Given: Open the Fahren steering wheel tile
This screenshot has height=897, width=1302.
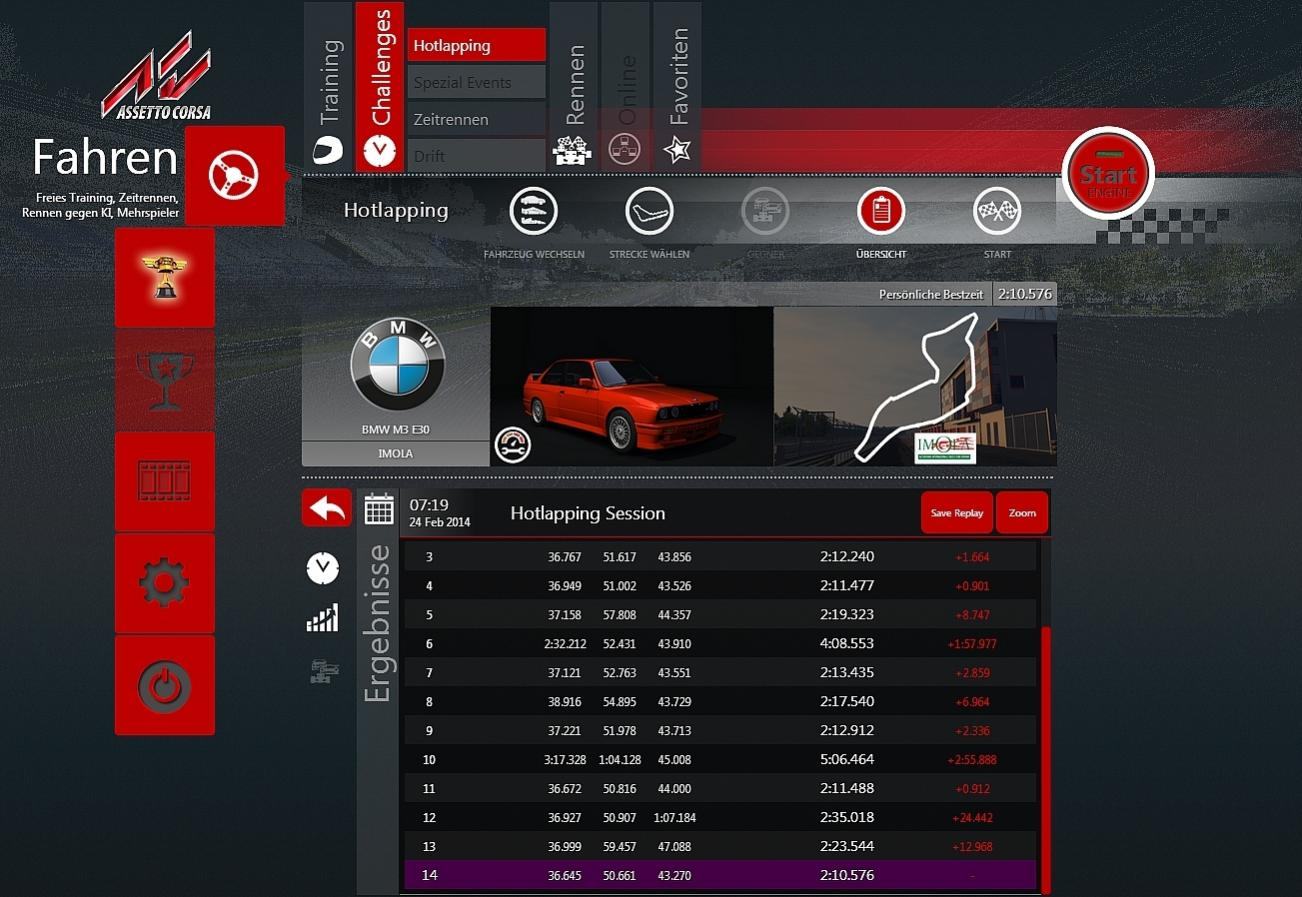Looking at the screenshot, I should 235,176.
